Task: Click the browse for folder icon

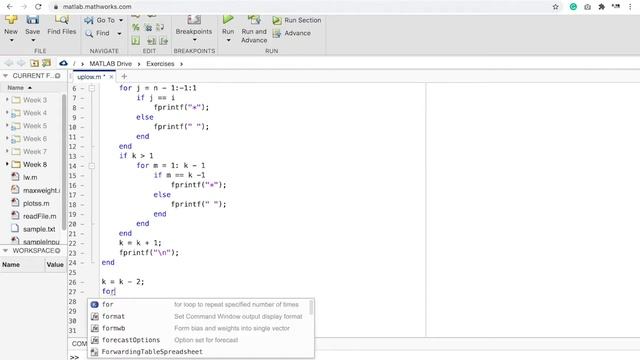Action: (x=47, y=63)
